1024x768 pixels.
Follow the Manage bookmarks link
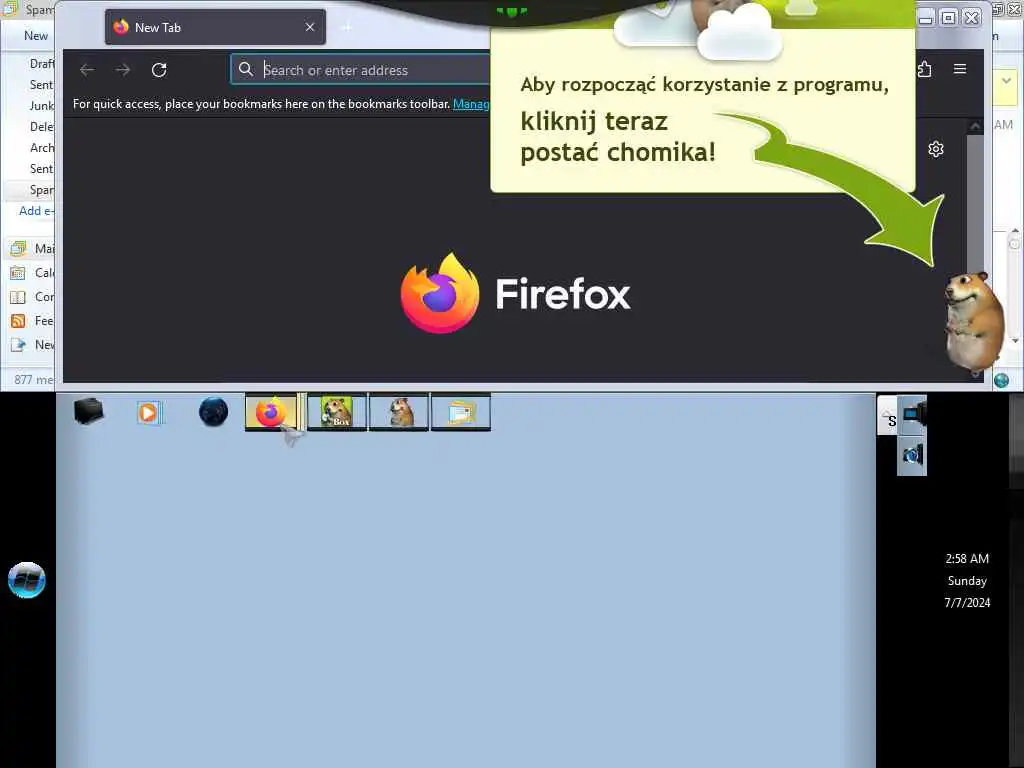(x=471, y=104)
